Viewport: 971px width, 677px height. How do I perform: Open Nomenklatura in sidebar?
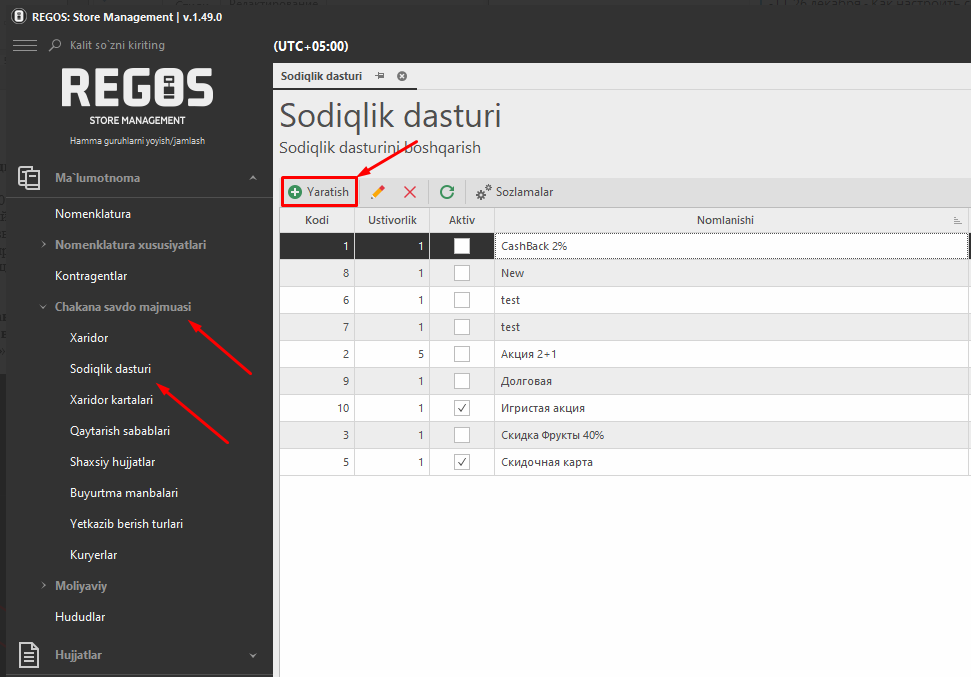(x=93, y=214)
